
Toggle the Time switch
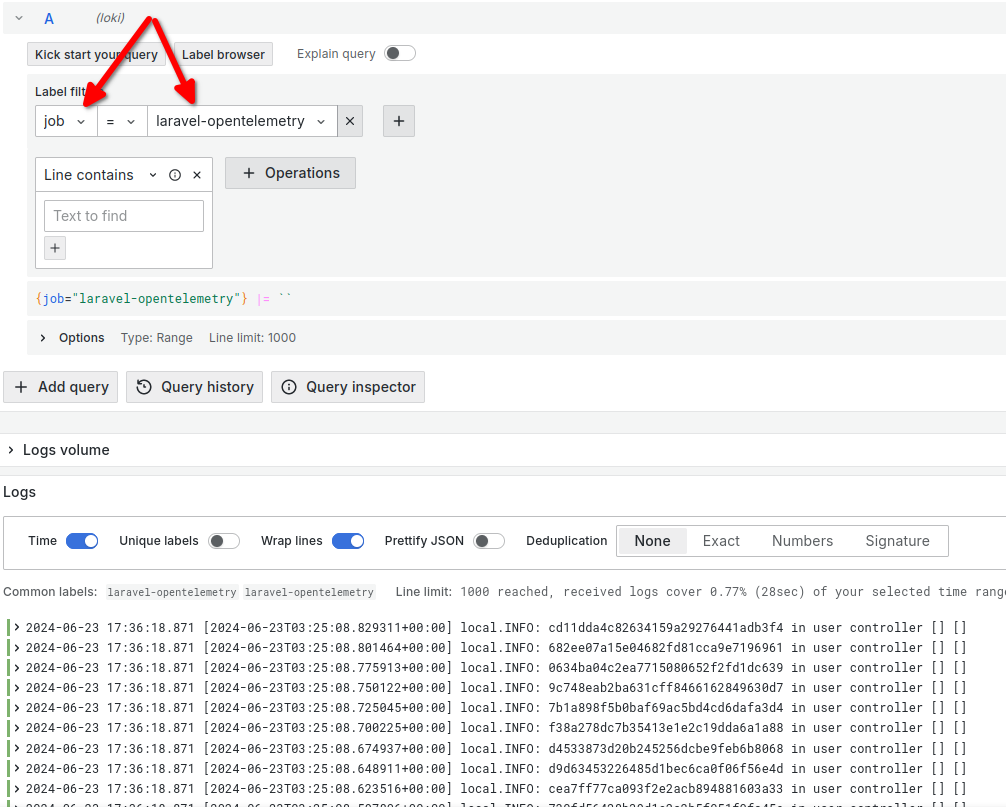[x=82, y=541]
